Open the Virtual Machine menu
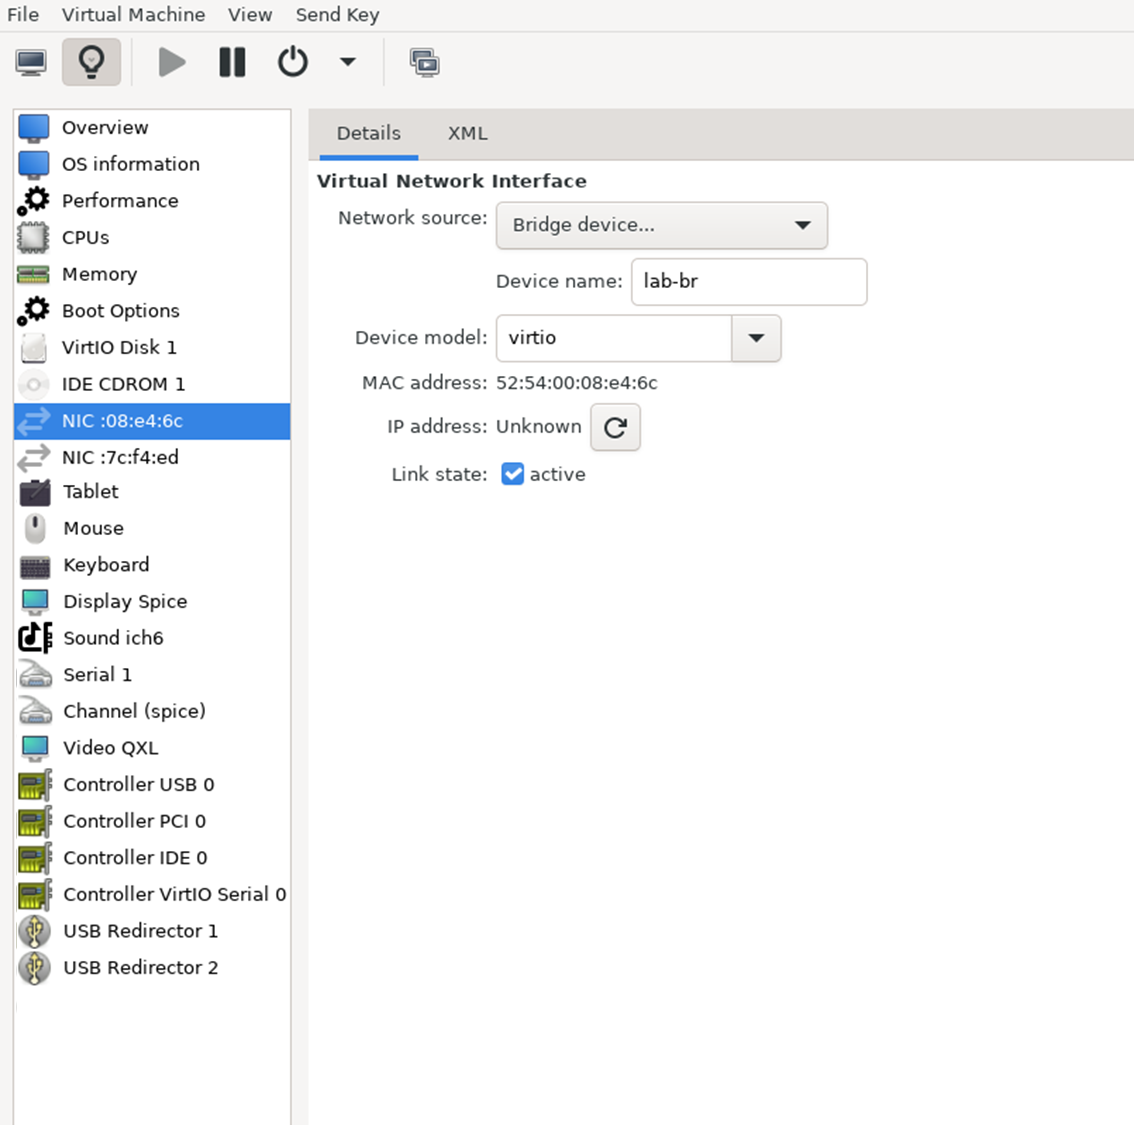This screenshot has width=1134, height=1125. [133, 14]
